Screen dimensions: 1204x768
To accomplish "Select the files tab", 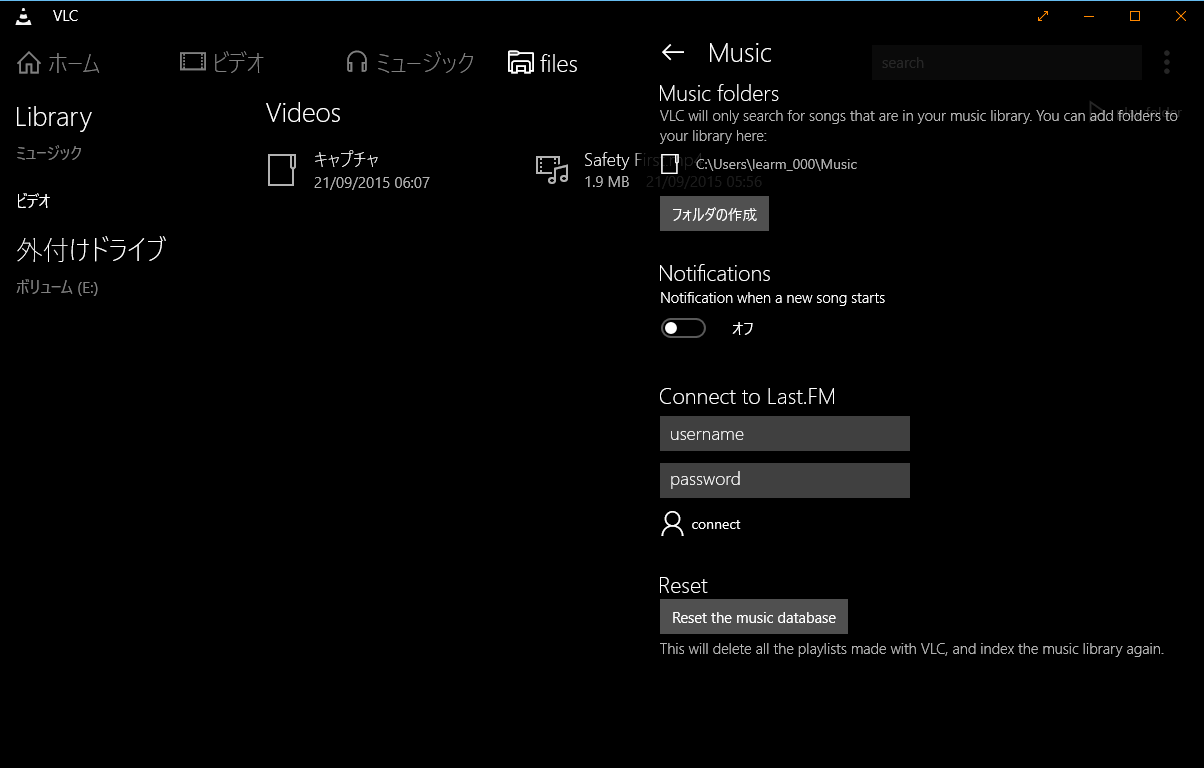I will click(543, 63).
